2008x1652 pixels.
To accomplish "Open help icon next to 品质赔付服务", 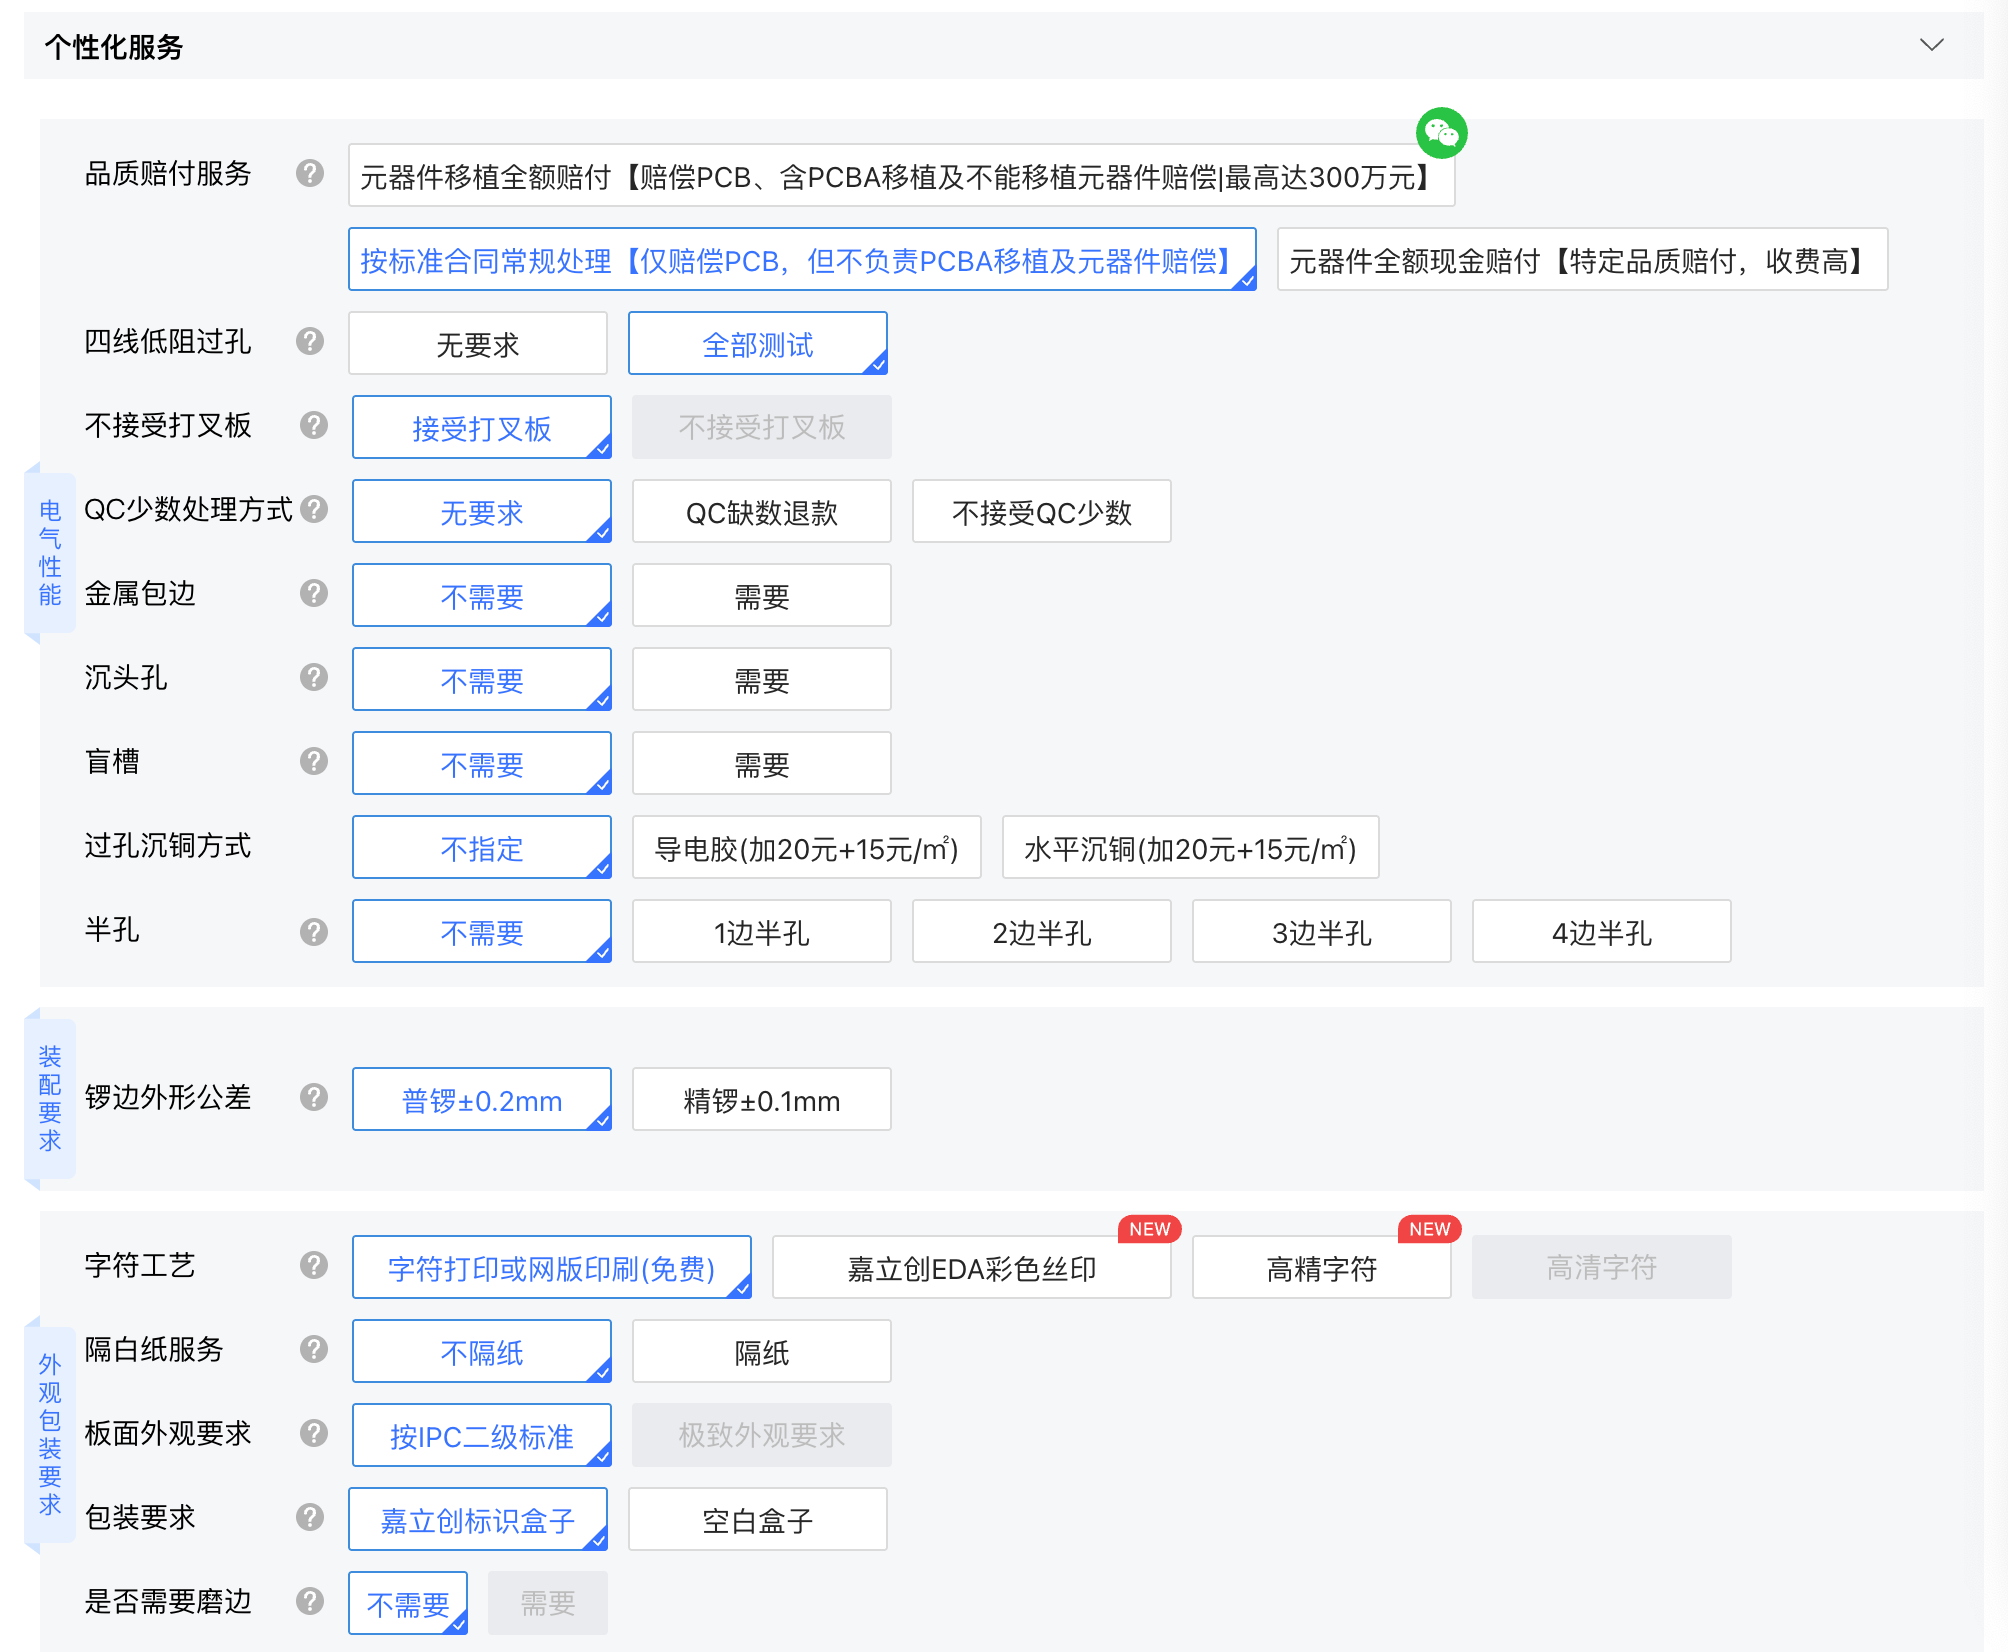I will coord(310,174).
